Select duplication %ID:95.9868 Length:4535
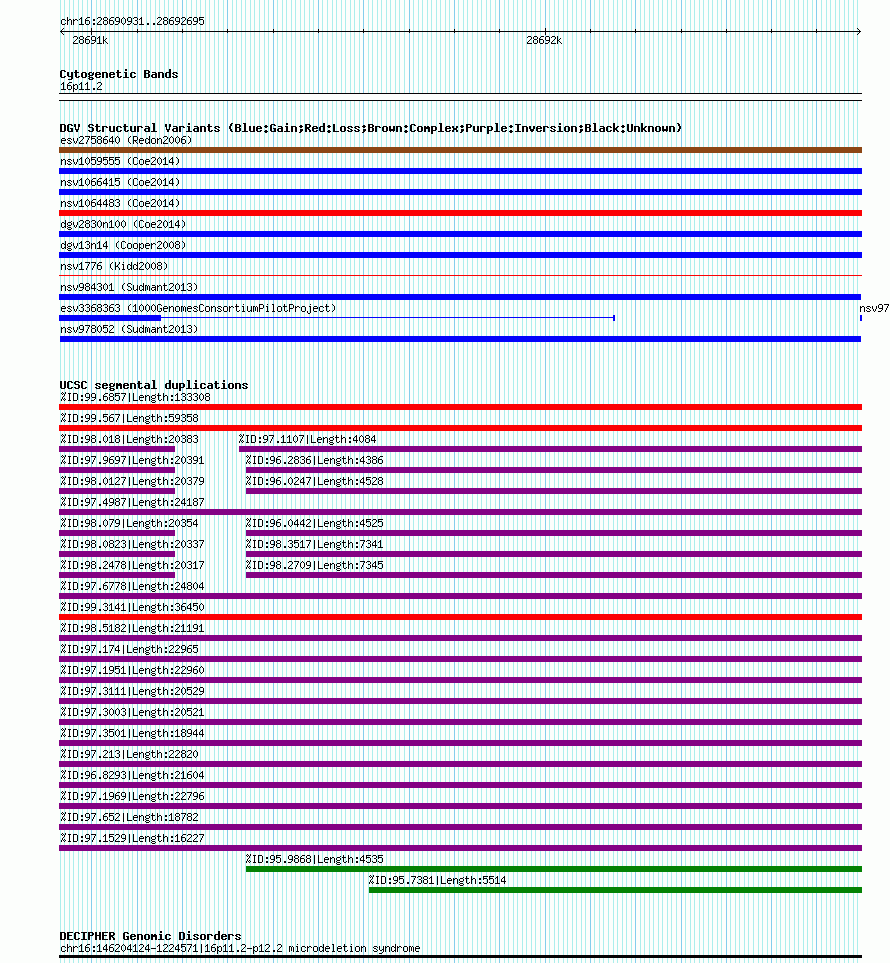Screen dimensions: 890x963 (x=314, y=859)
